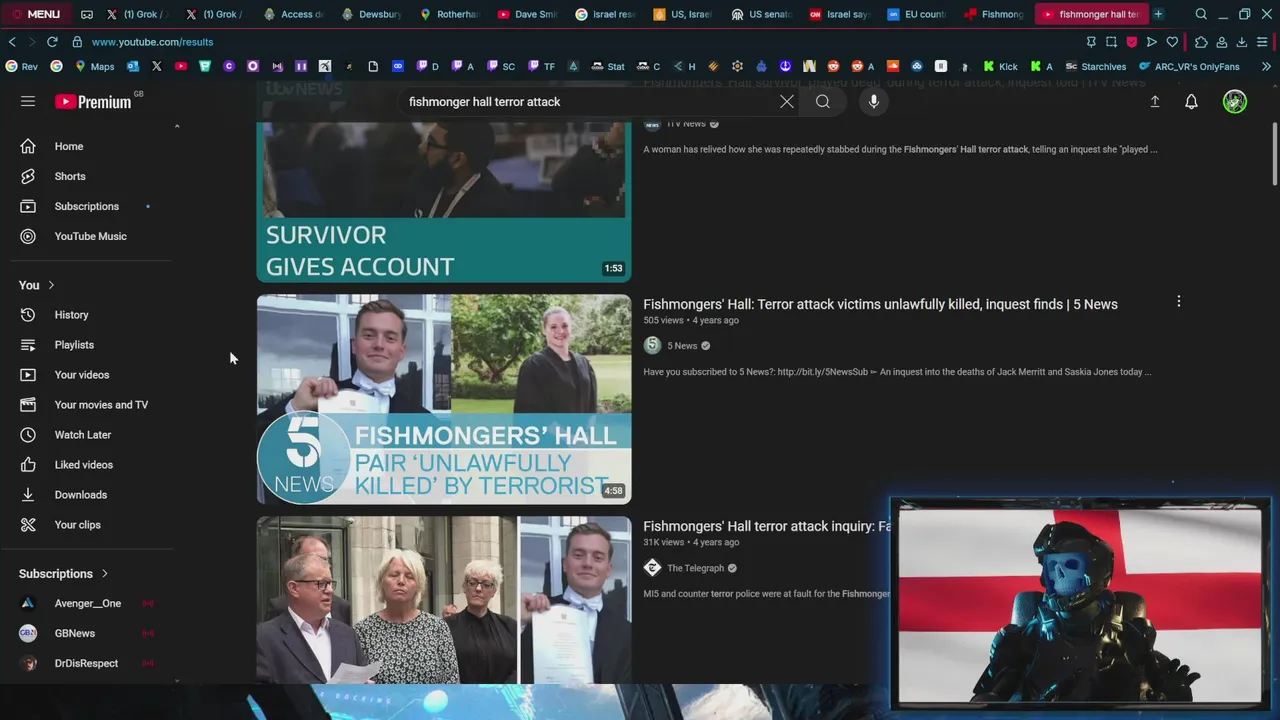The width and height of the screenshot is (1280, 720).
Task: Open YouTube Music in the sidebar
Action: (92, 236)
